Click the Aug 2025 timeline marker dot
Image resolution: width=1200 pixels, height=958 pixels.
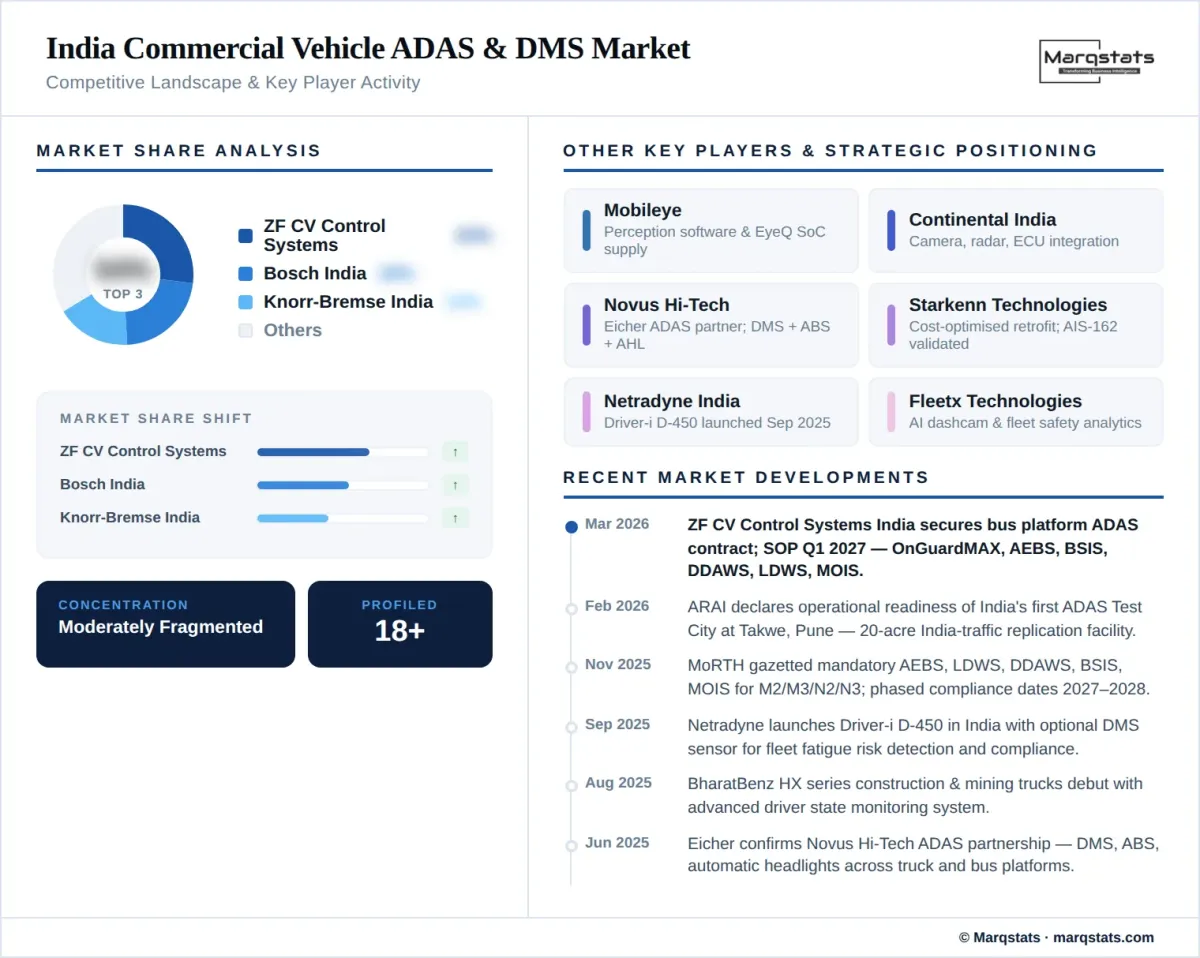point(571,786)
